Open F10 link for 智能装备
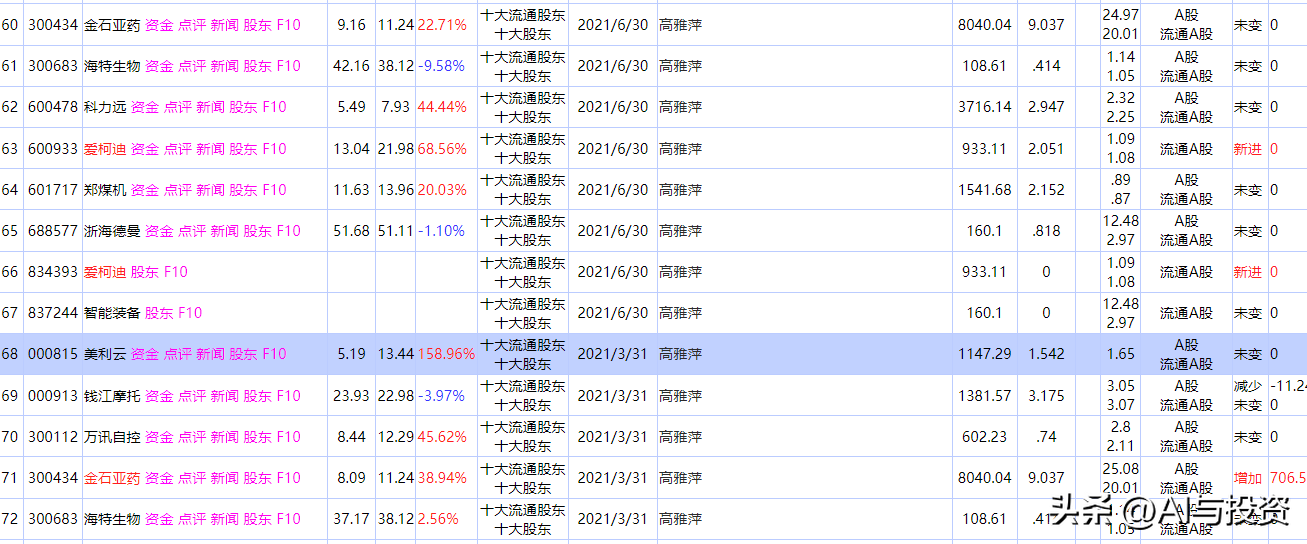 pos(190,312)
